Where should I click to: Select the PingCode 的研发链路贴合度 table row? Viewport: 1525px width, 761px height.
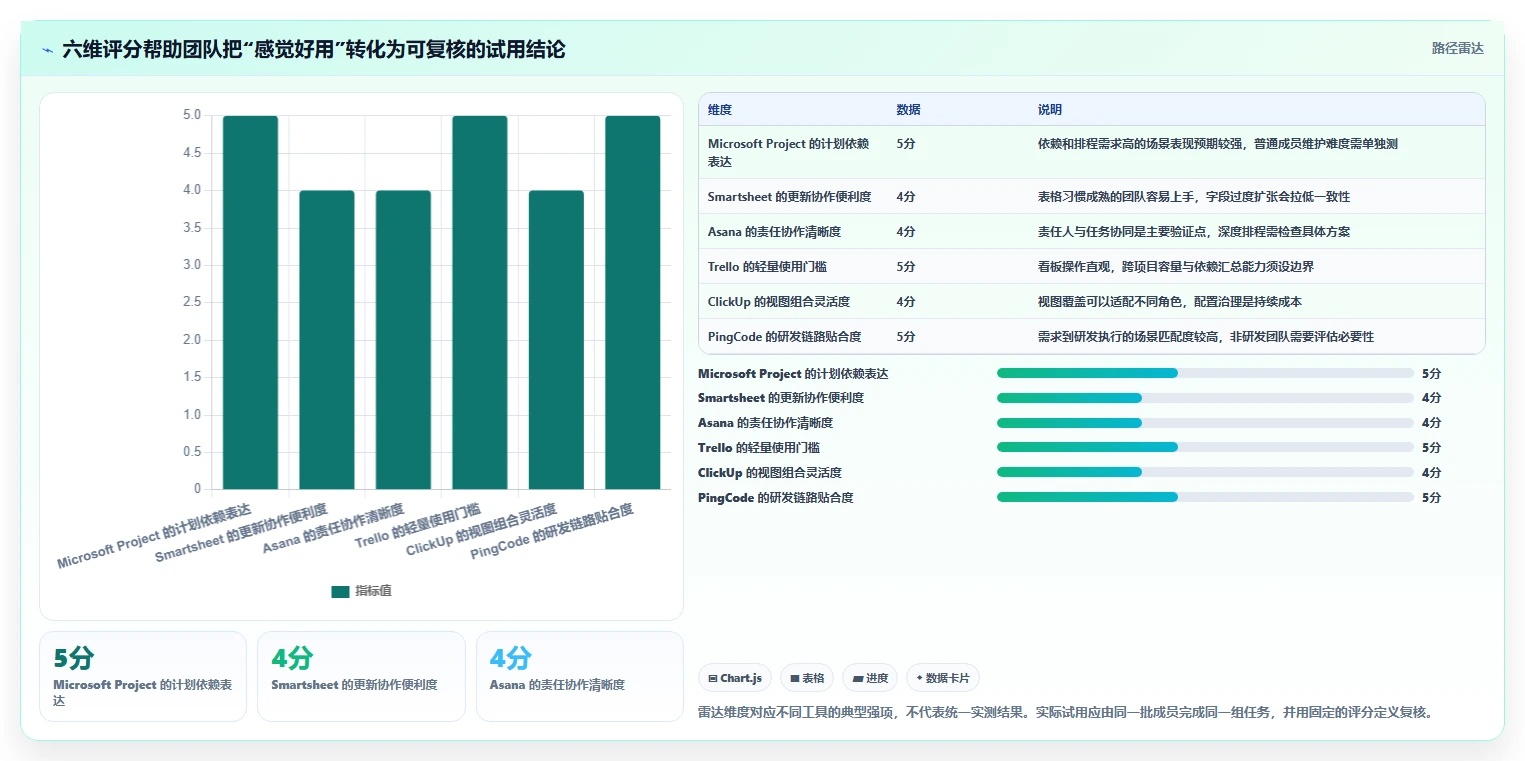point(1091,336)
